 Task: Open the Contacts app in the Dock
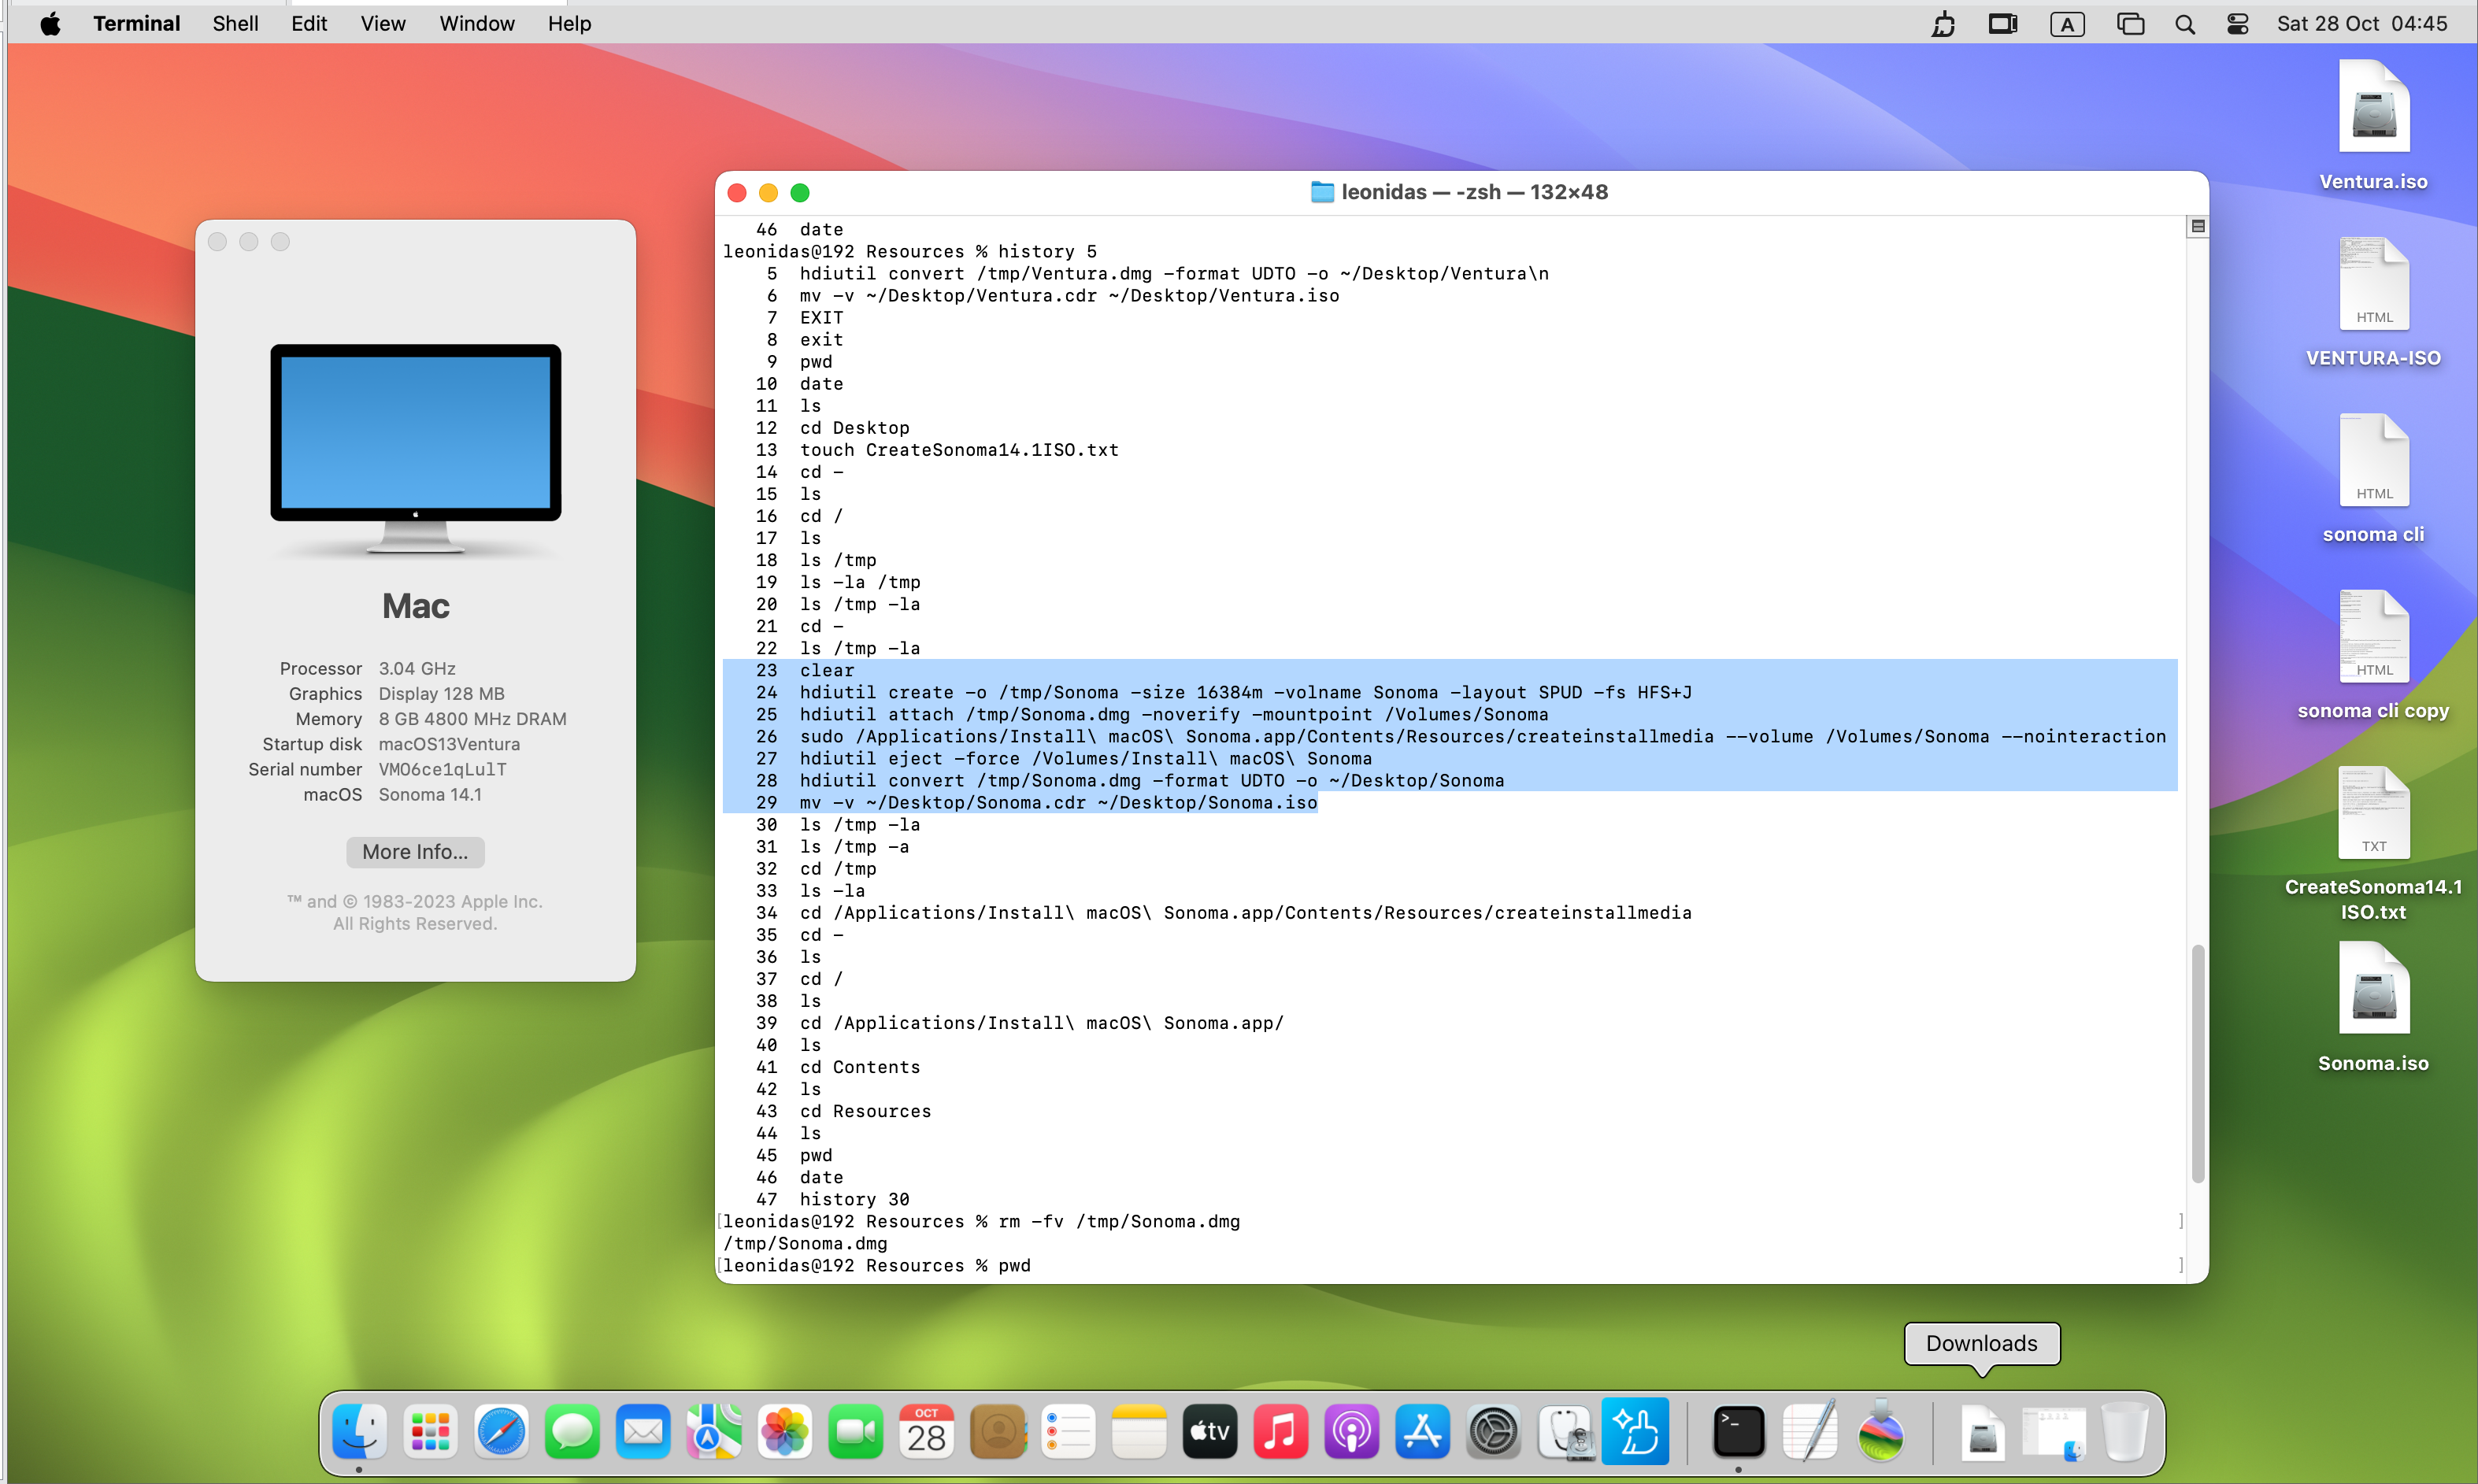(x=998, y=1432)
